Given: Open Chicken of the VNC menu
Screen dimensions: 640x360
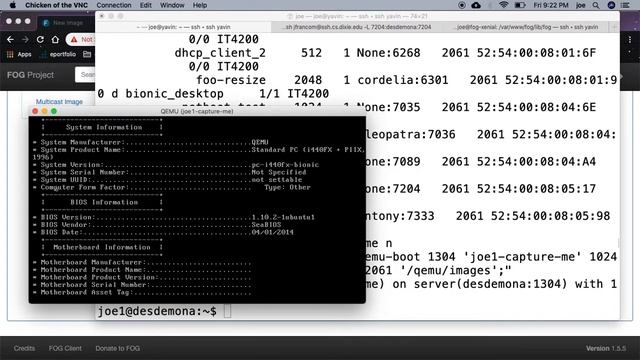Looking at the screenshot, I should [x=56, y=5].
